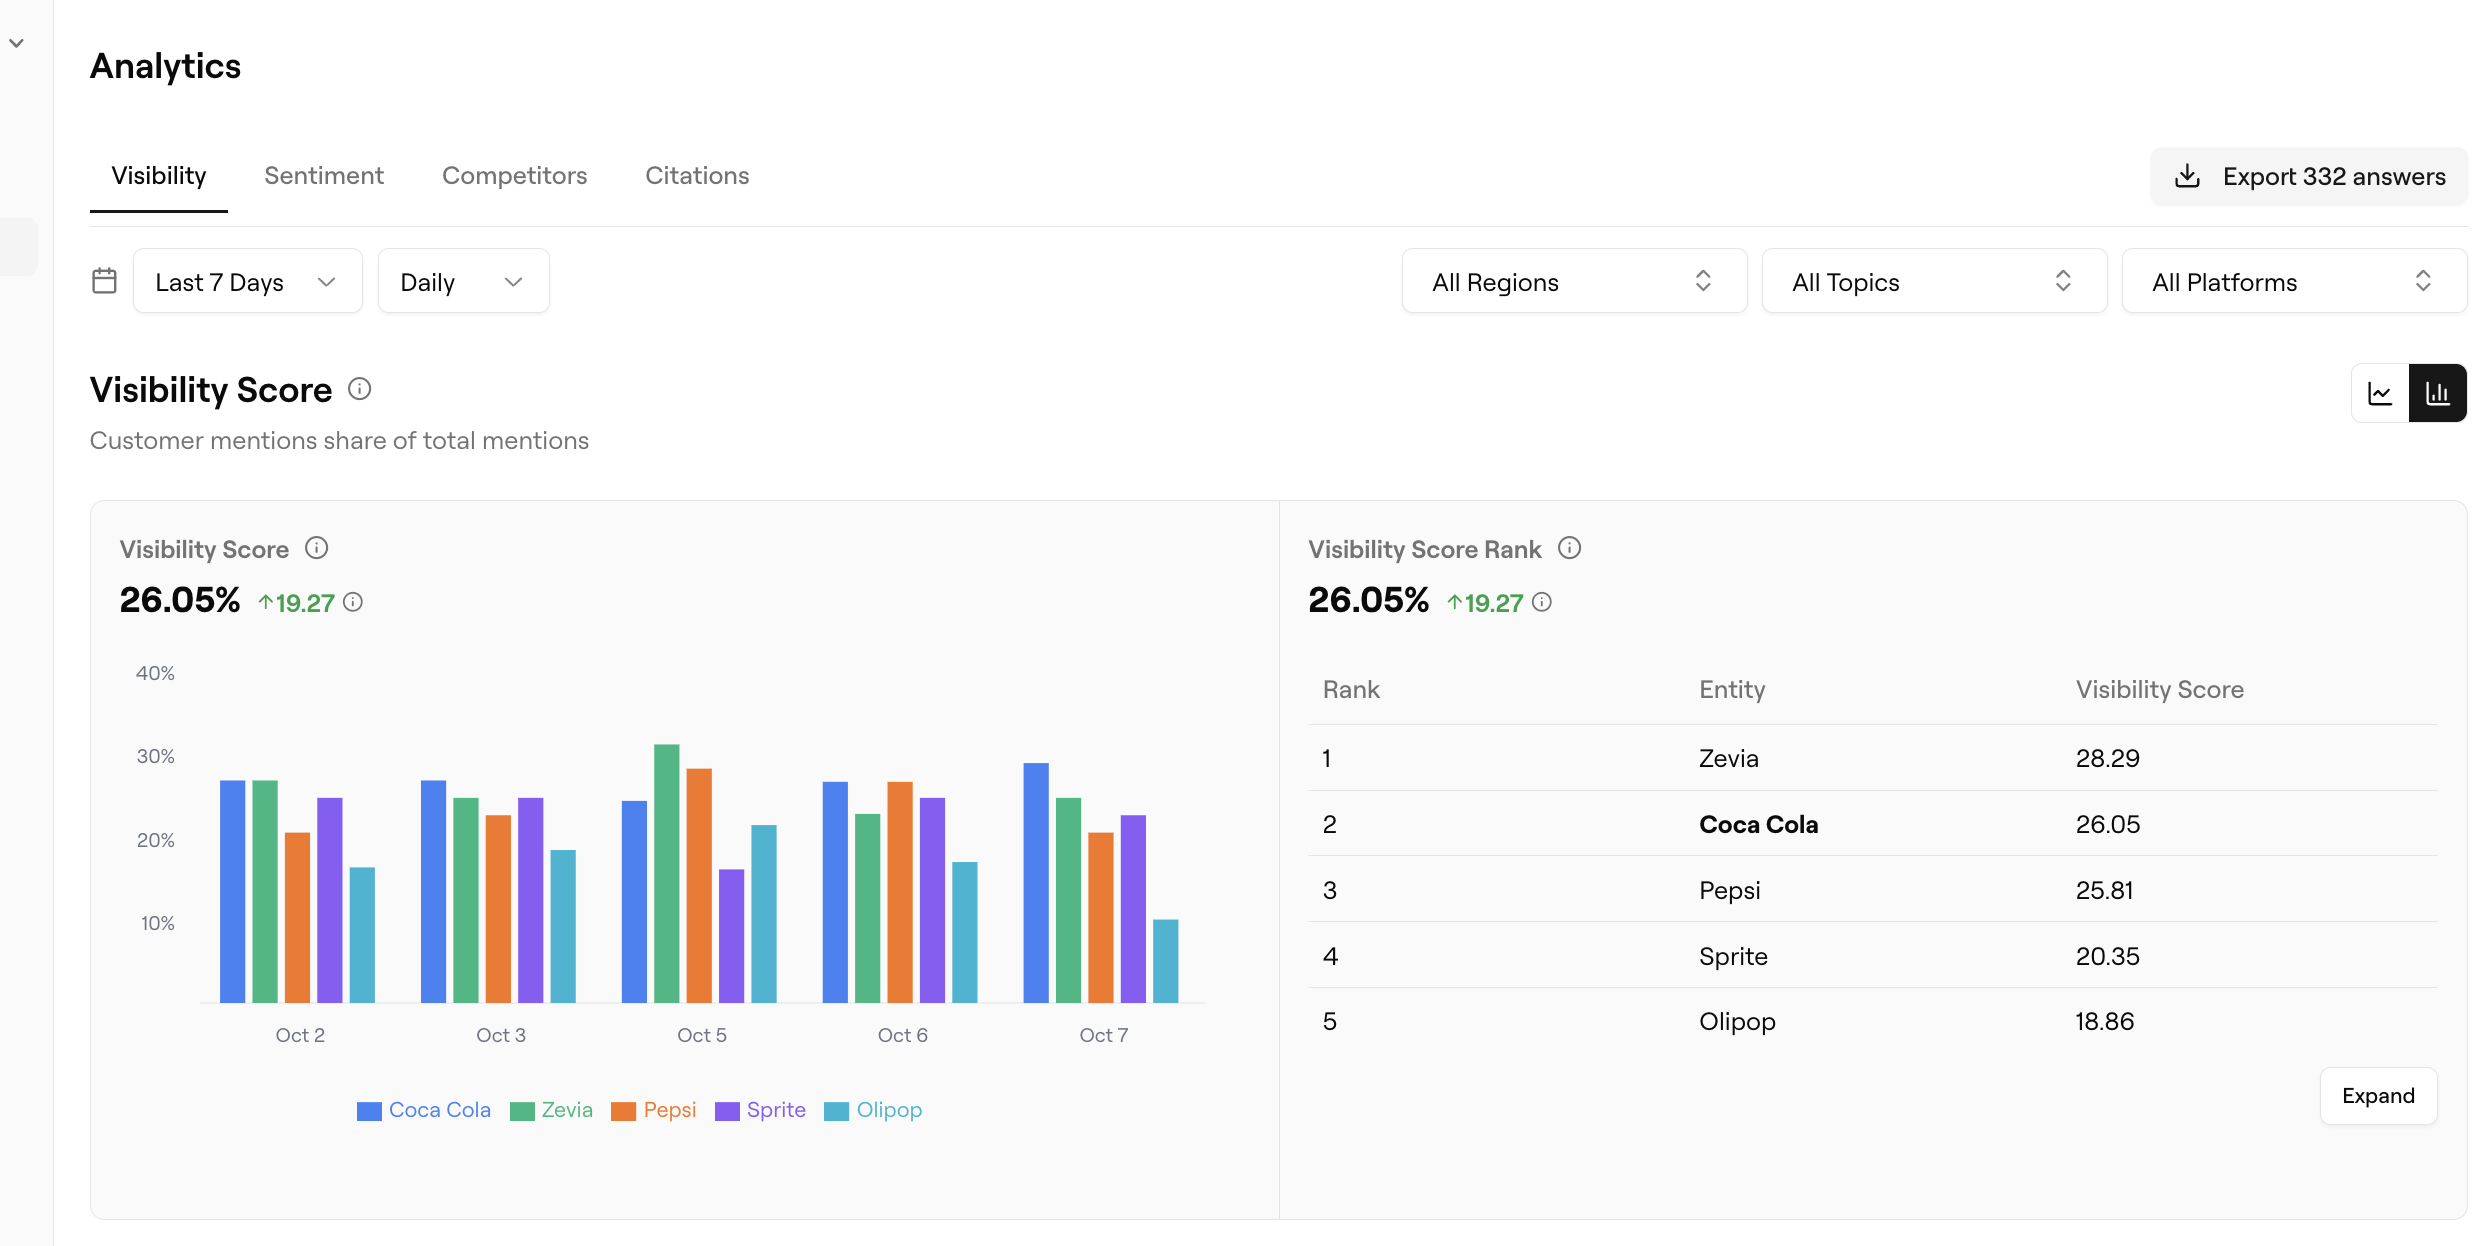Switch to the Sentiment tab

(x=324, y=176)
